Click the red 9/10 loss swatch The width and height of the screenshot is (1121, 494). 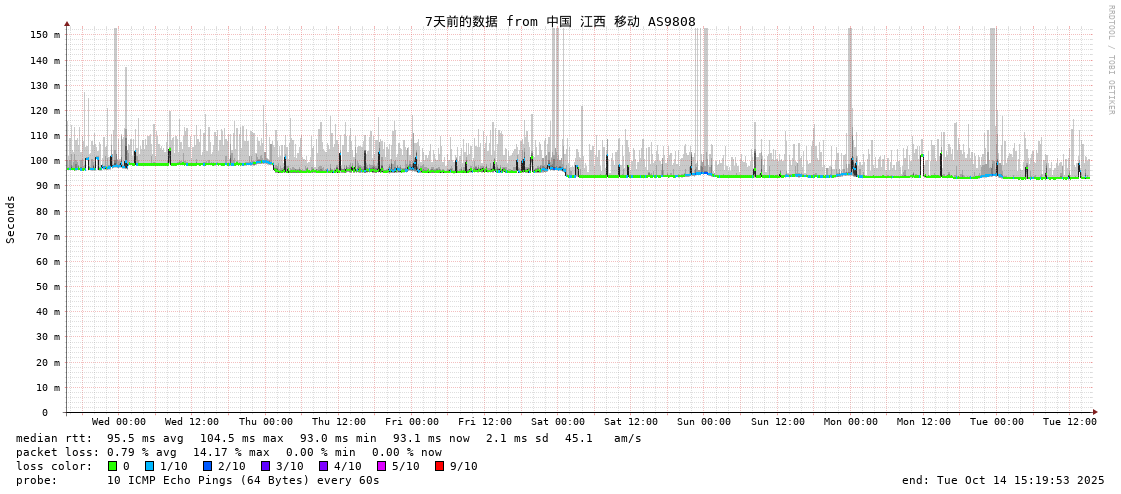[x=439, y=466]
